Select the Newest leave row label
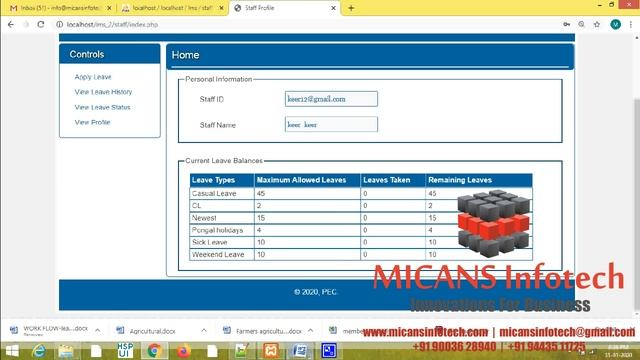640x360 pixels. 204,218
